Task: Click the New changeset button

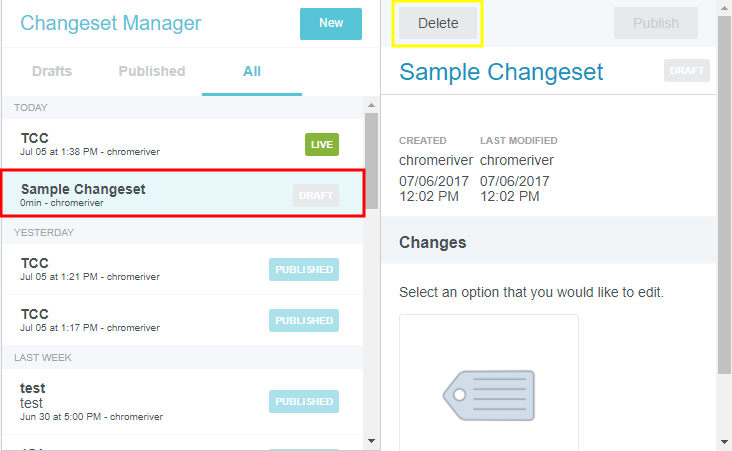Action: pos(330,23)
